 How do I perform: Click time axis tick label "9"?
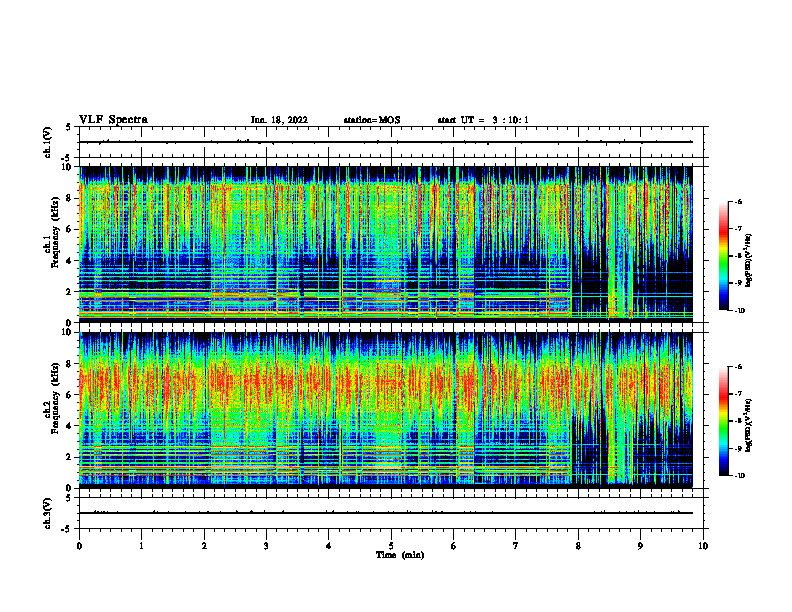coord(640,546)
